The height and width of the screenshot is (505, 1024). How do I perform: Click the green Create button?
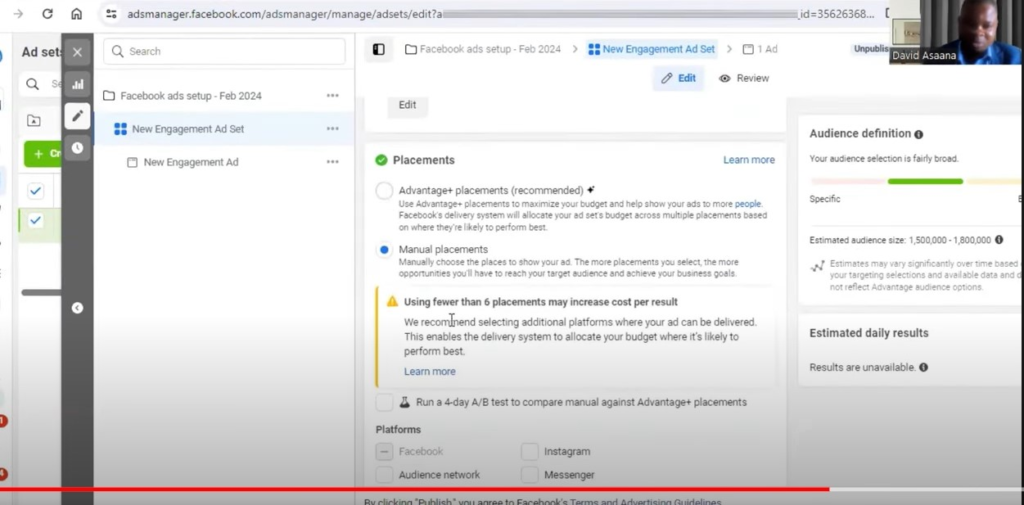click(x=43, y=154)
